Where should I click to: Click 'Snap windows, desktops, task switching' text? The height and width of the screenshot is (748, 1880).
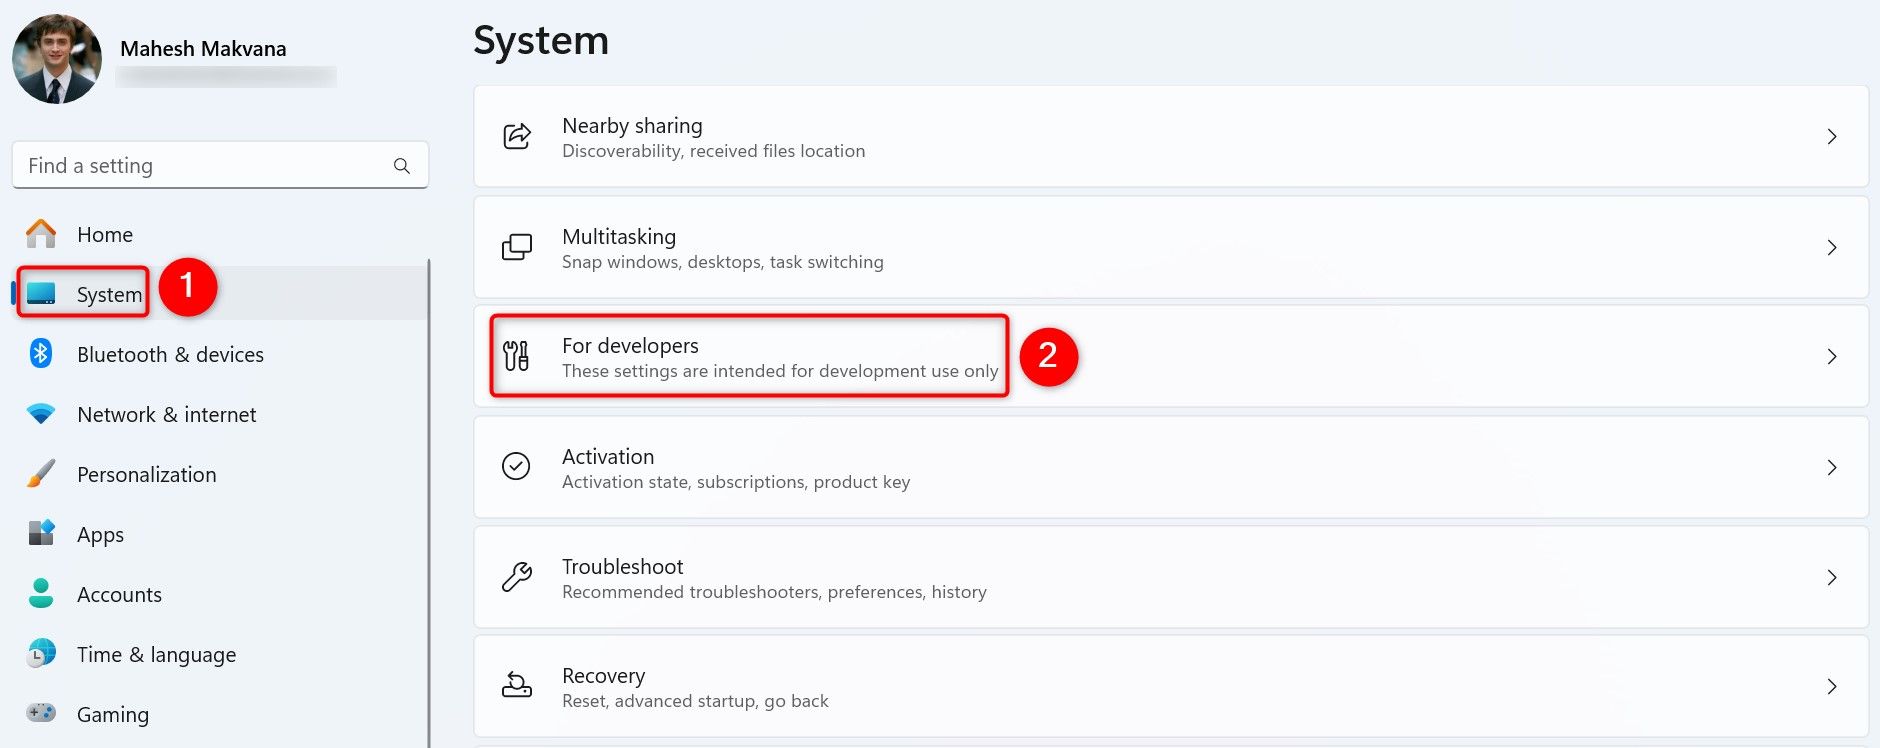point(722,262)
